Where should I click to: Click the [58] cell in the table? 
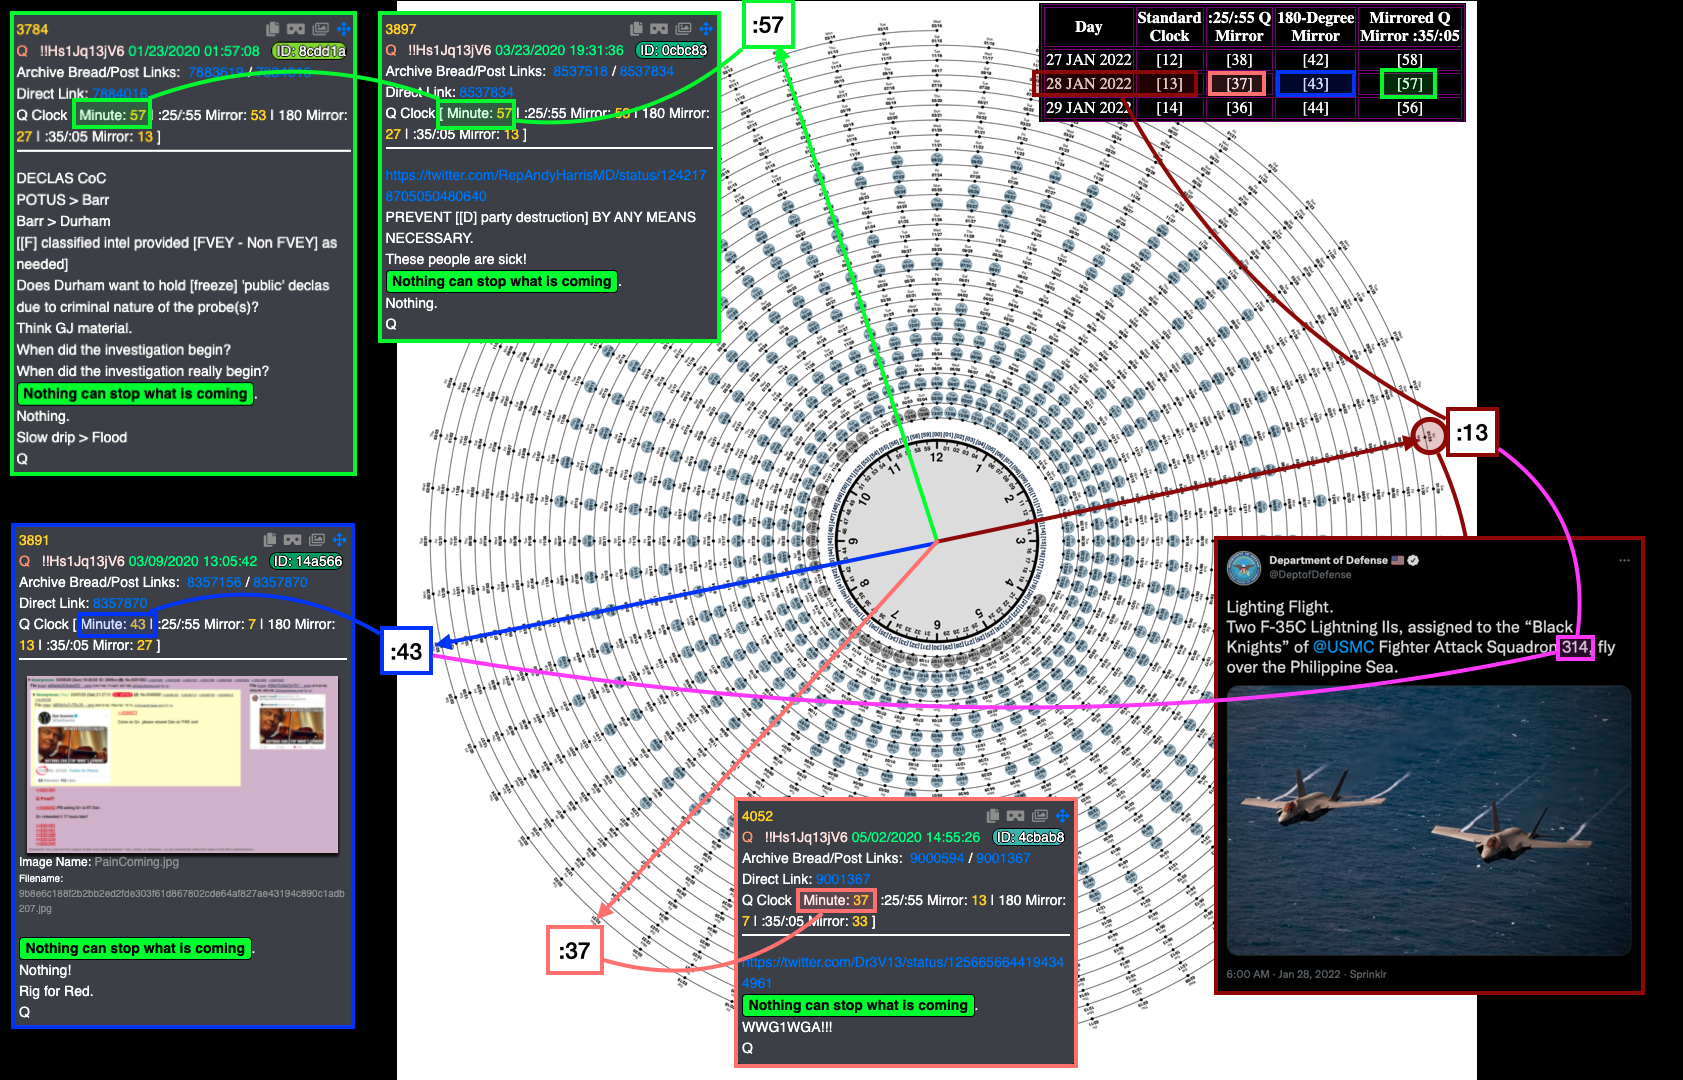[1410, 60]
